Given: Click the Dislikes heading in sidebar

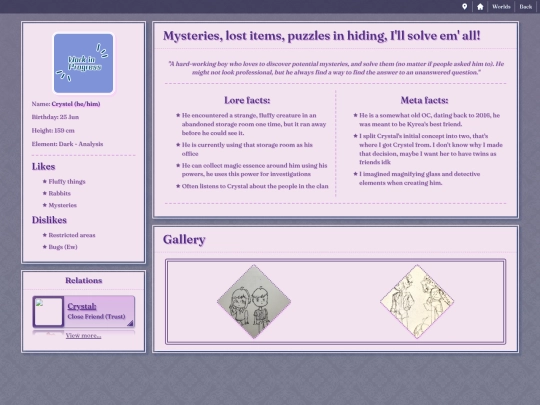Looking at the screenshot, I should point(49,220).
